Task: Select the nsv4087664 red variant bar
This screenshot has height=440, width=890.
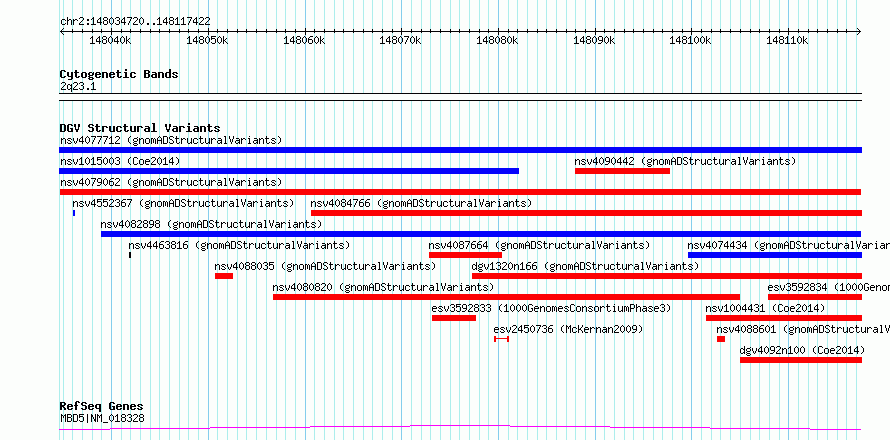Action: tap(465, 255)
